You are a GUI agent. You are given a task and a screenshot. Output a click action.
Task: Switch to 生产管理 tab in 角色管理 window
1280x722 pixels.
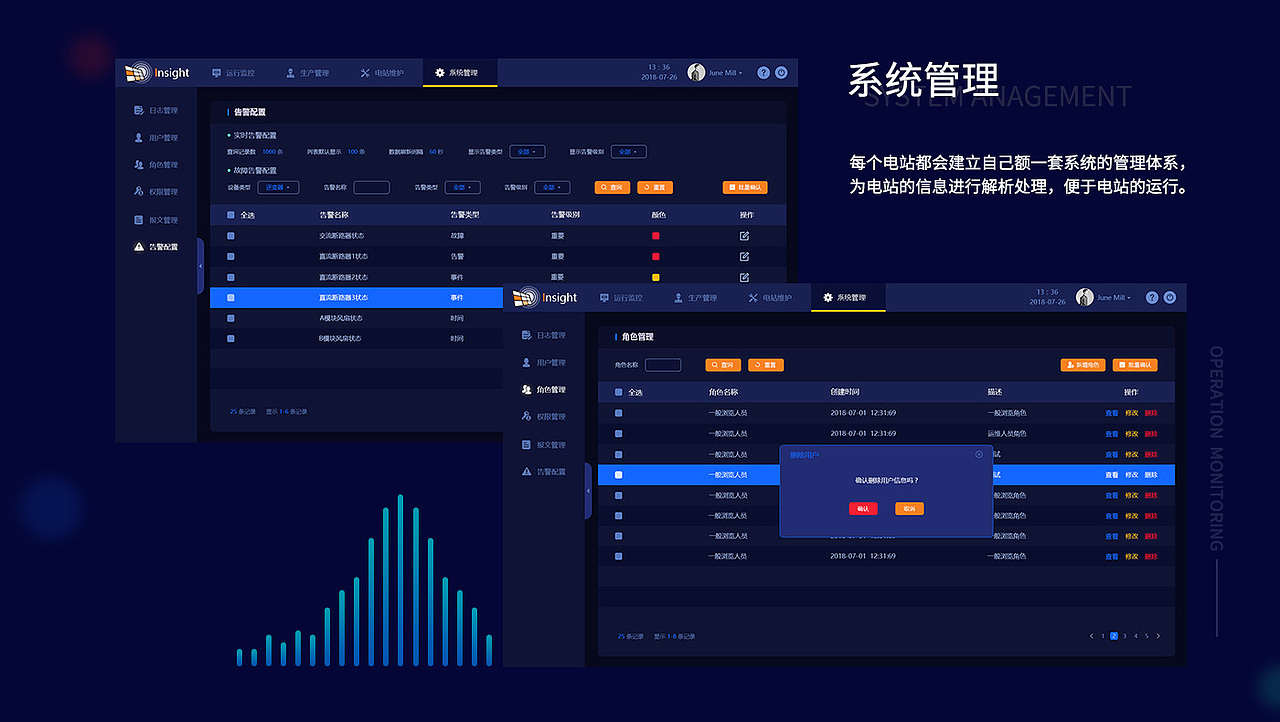[x=695, y=298]
